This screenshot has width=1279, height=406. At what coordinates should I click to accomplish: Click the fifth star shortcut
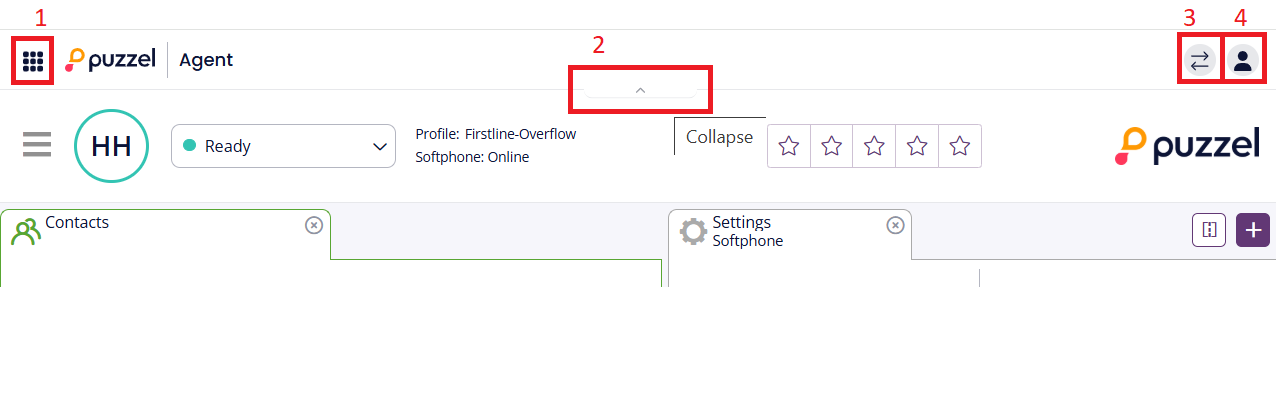click(x=960, y=146)
